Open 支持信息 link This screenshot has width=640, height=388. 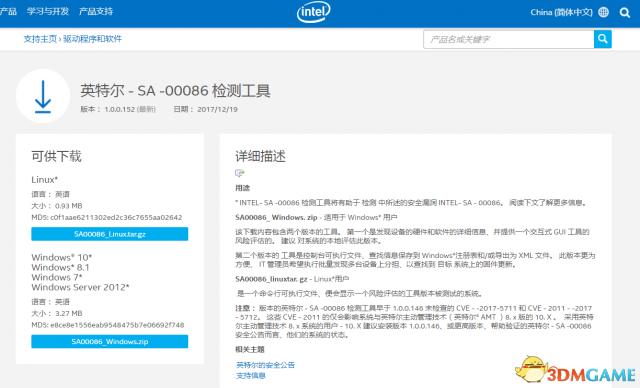[x=251, y=375]
